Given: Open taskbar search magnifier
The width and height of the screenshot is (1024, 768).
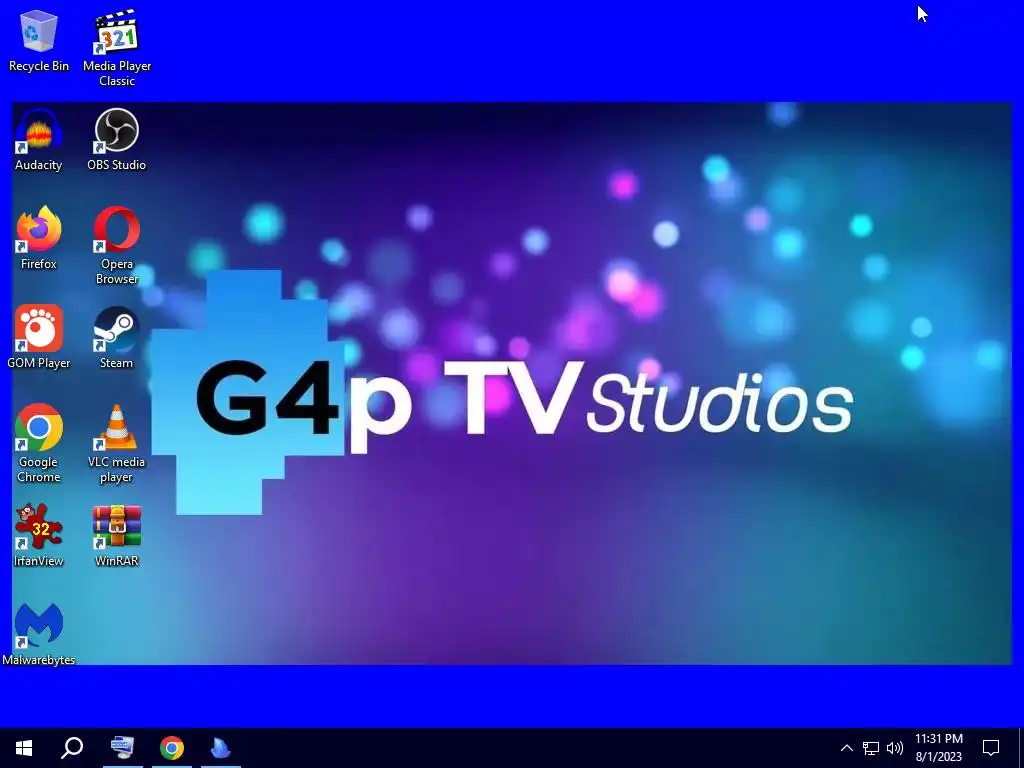Looking at the screenshot, I should coord(72,748).
